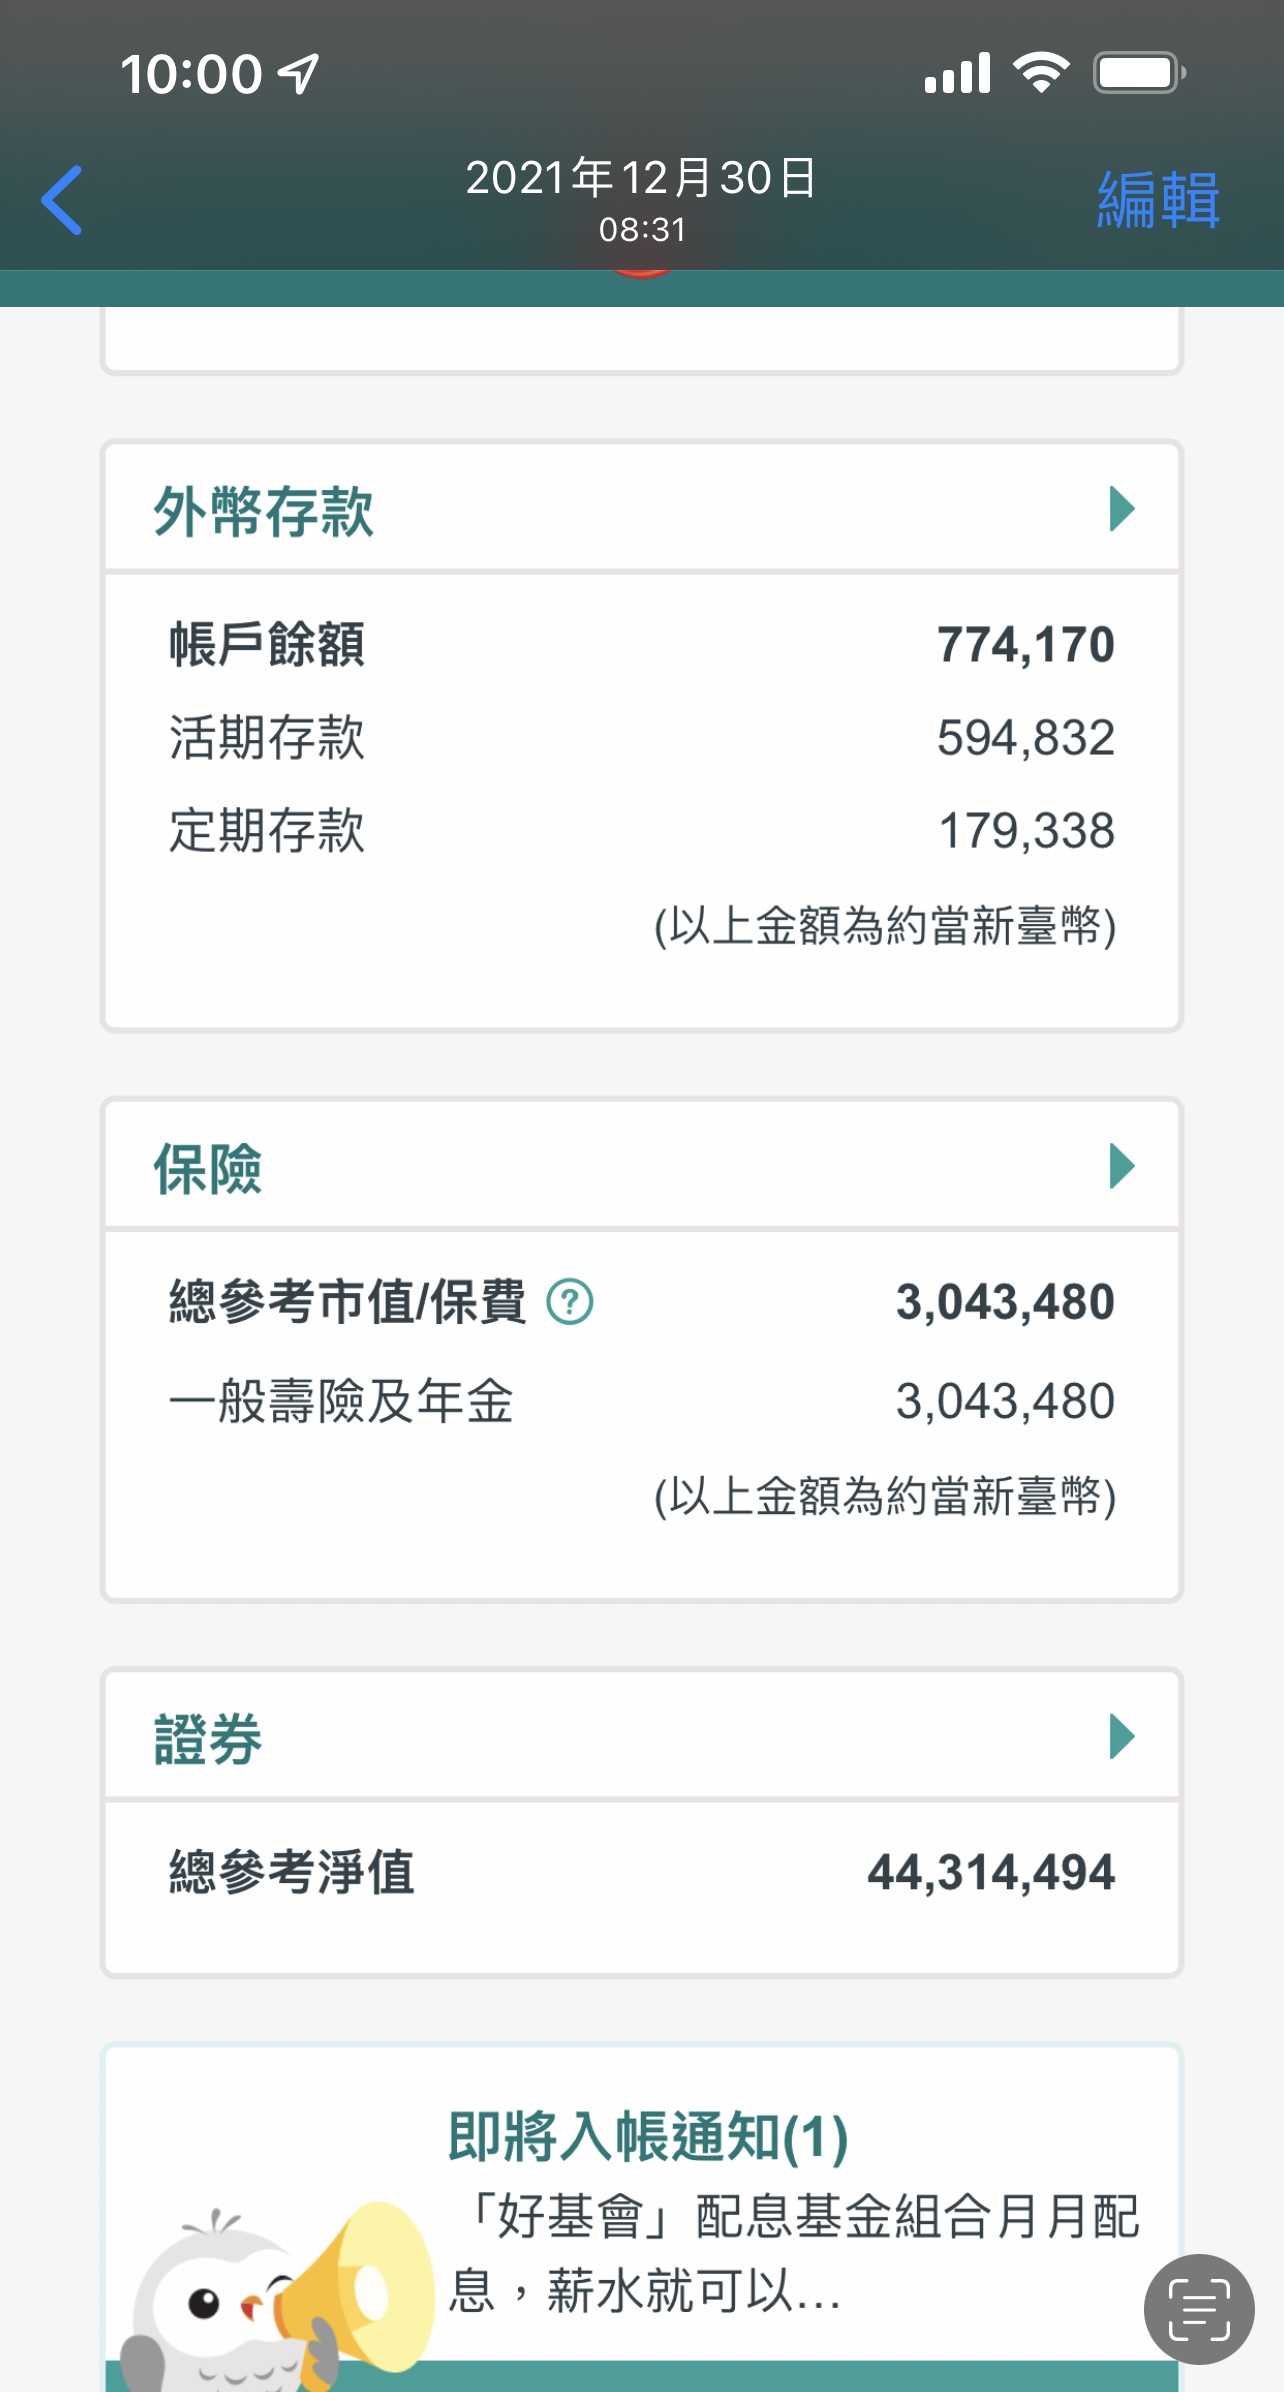Select the 總參考淨值 44,314,494 row
This screenshot has height=2392, width=1284.
click(x=640, y=1872)
